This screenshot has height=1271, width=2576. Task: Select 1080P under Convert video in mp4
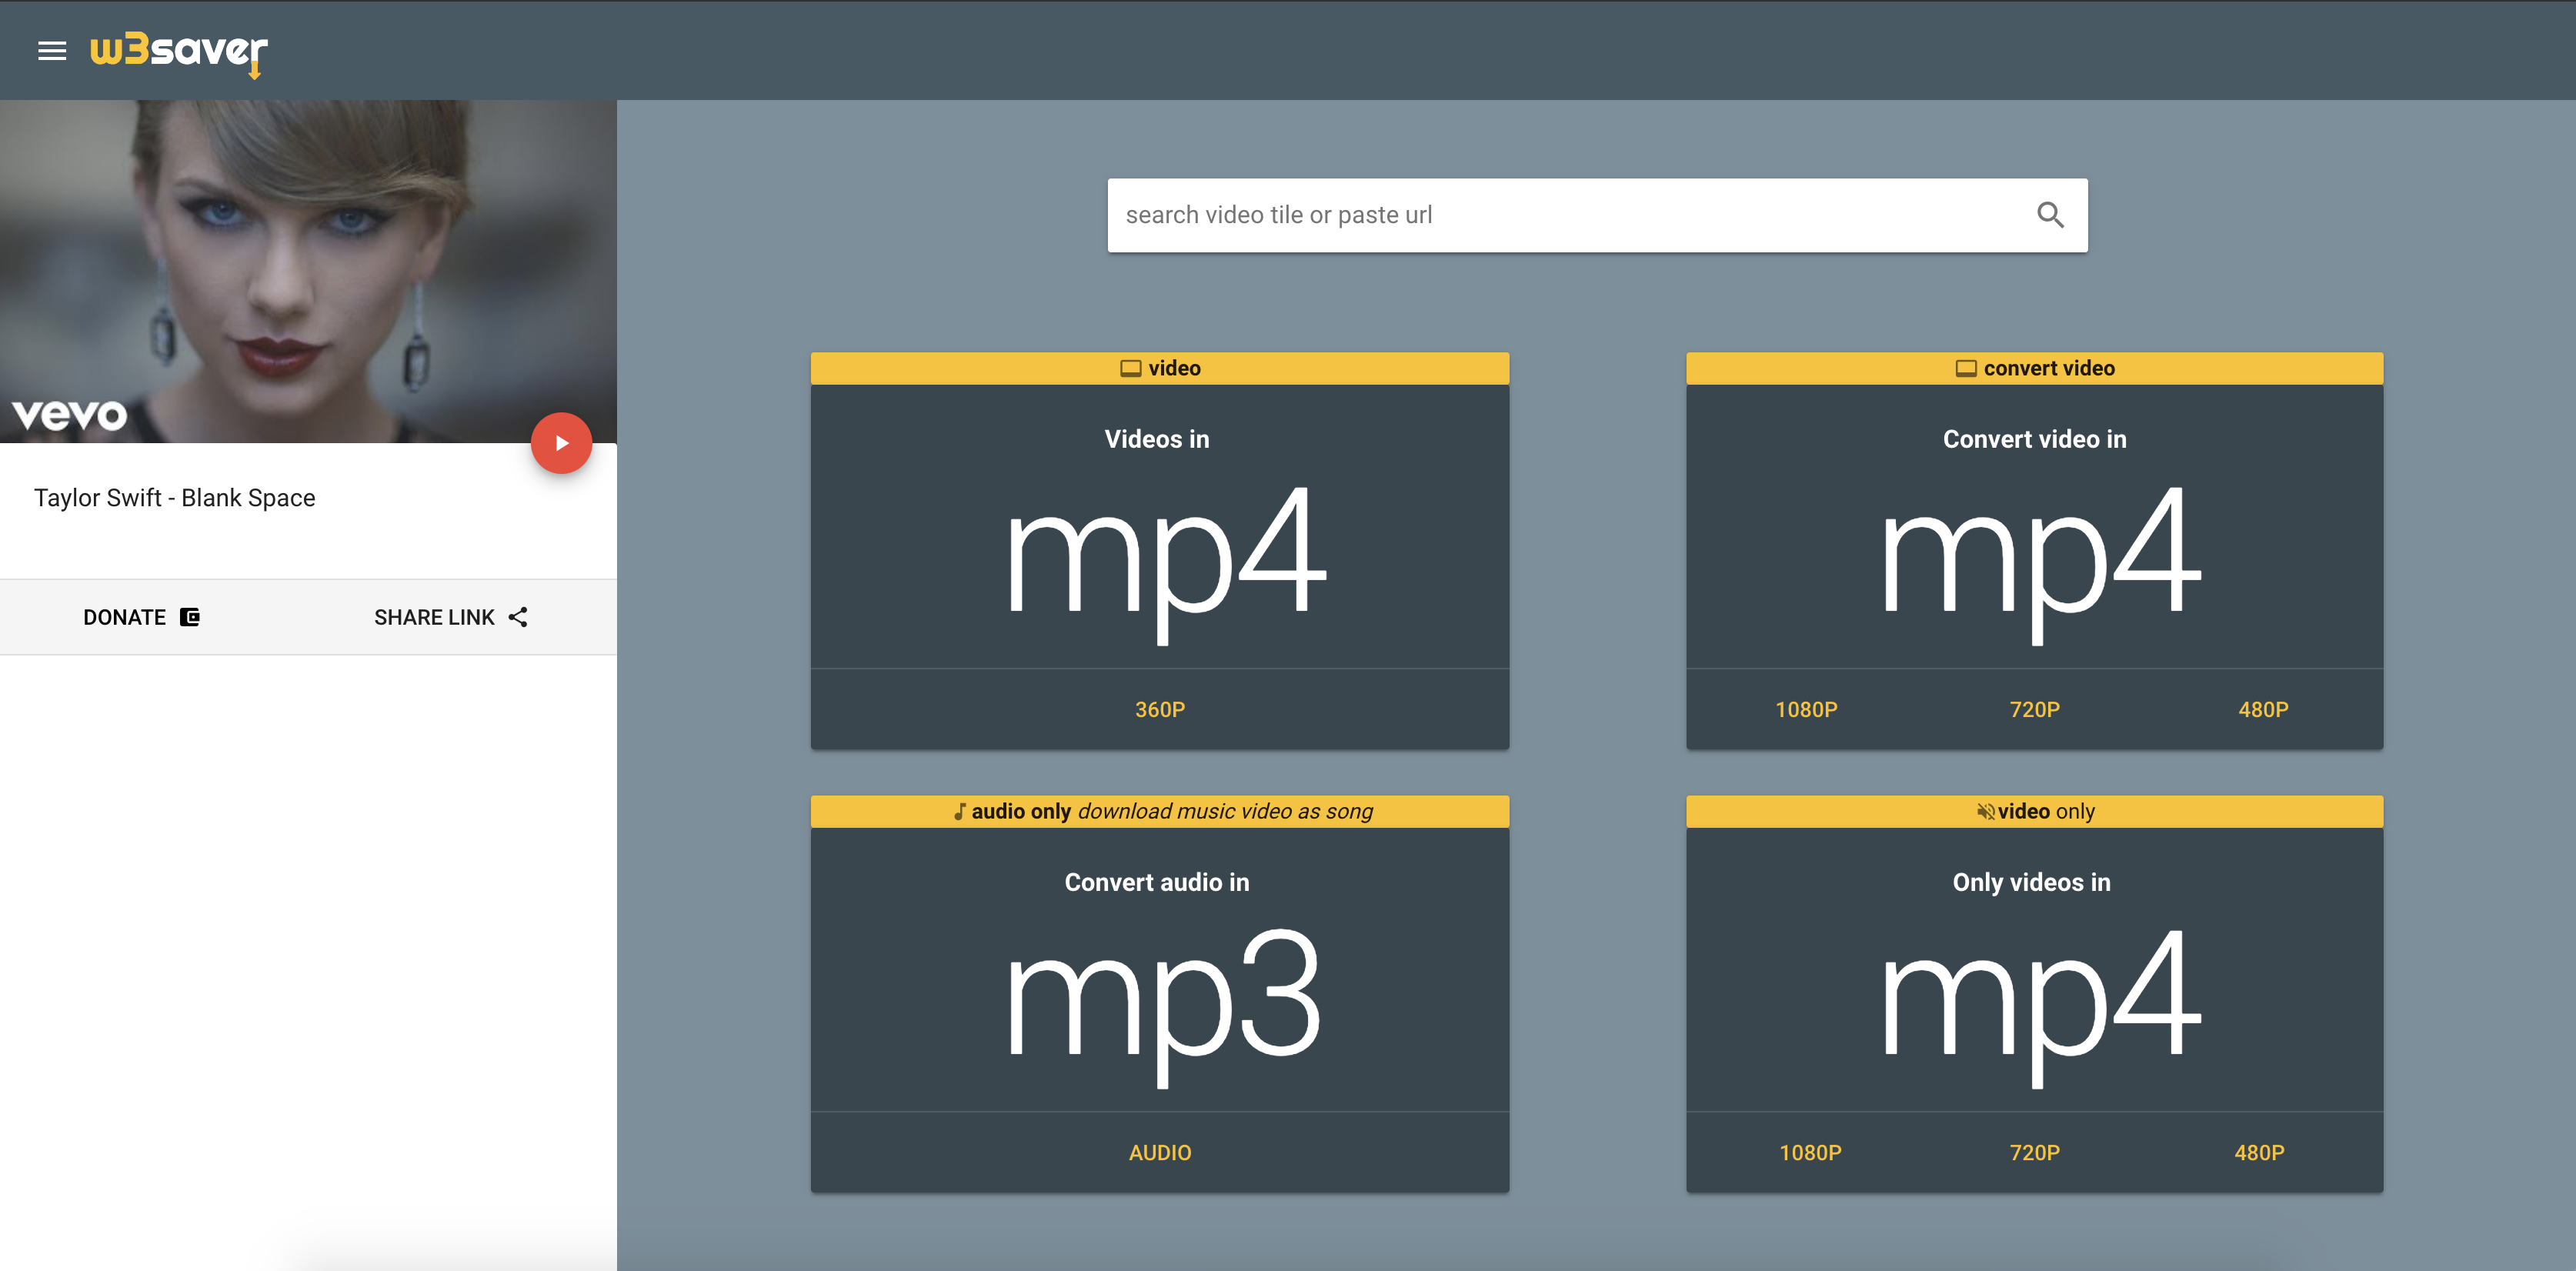pyautogui.click(x=1806, y=709)
